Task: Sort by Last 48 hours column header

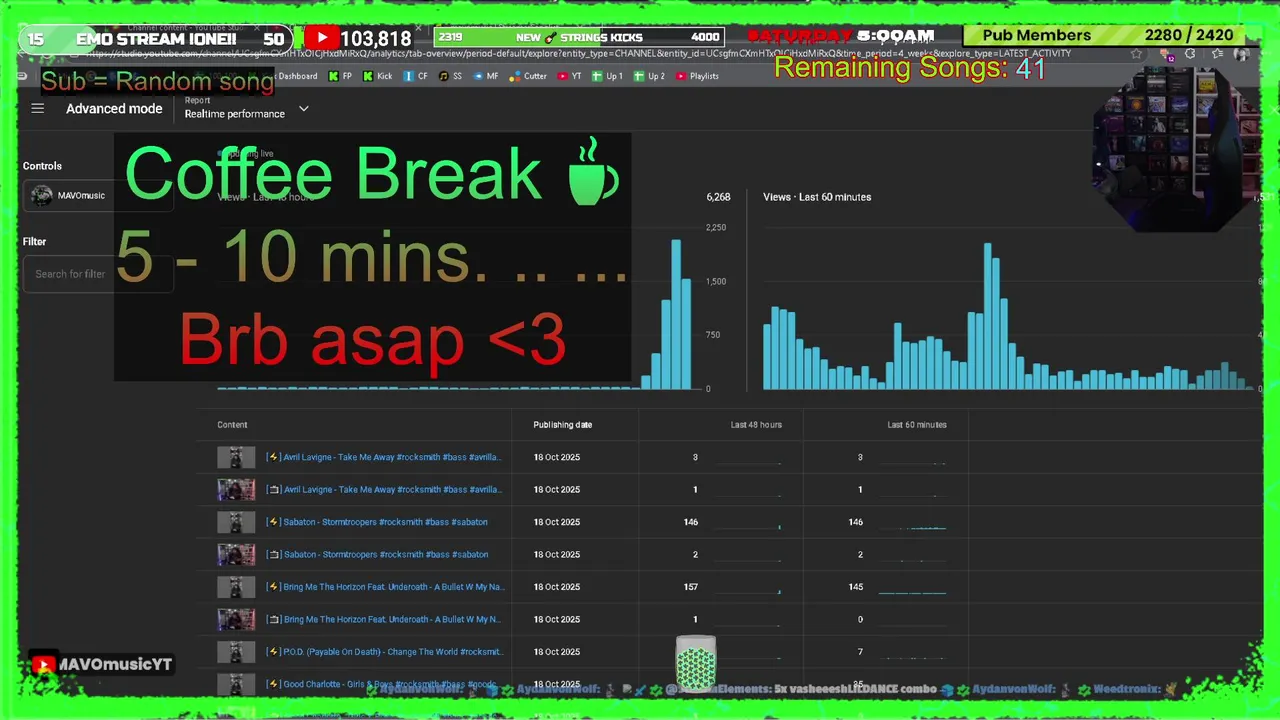Action: point(756,425)
